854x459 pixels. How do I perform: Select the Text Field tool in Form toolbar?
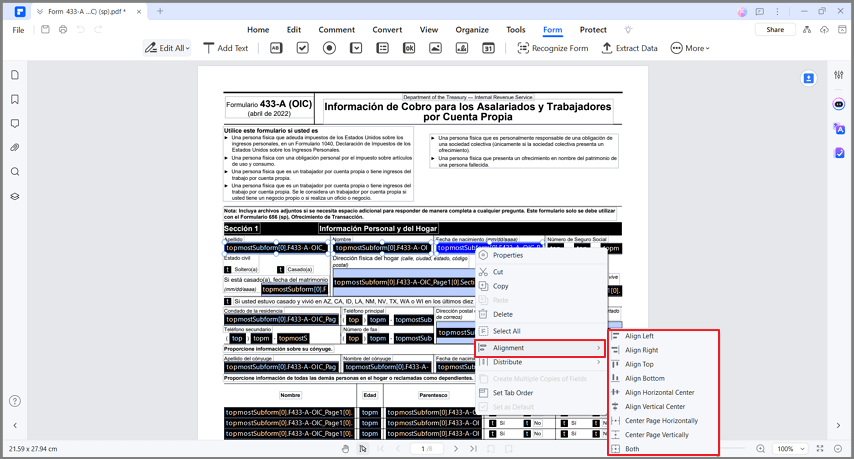click(x=276, y=48)
